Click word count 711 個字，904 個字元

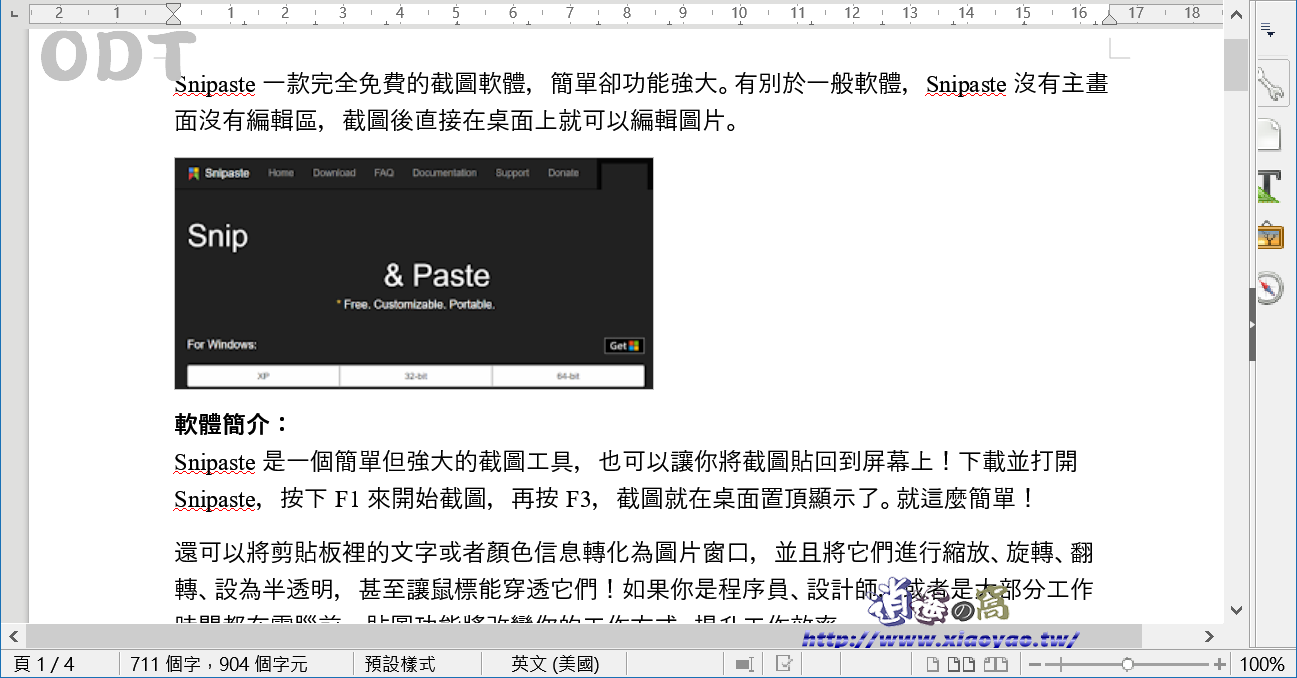[219, 664]
